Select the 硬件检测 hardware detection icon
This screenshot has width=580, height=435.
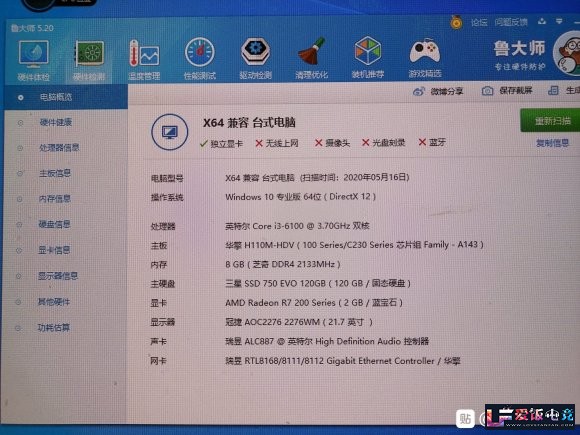pyautogui.click(x=89, y=60)
